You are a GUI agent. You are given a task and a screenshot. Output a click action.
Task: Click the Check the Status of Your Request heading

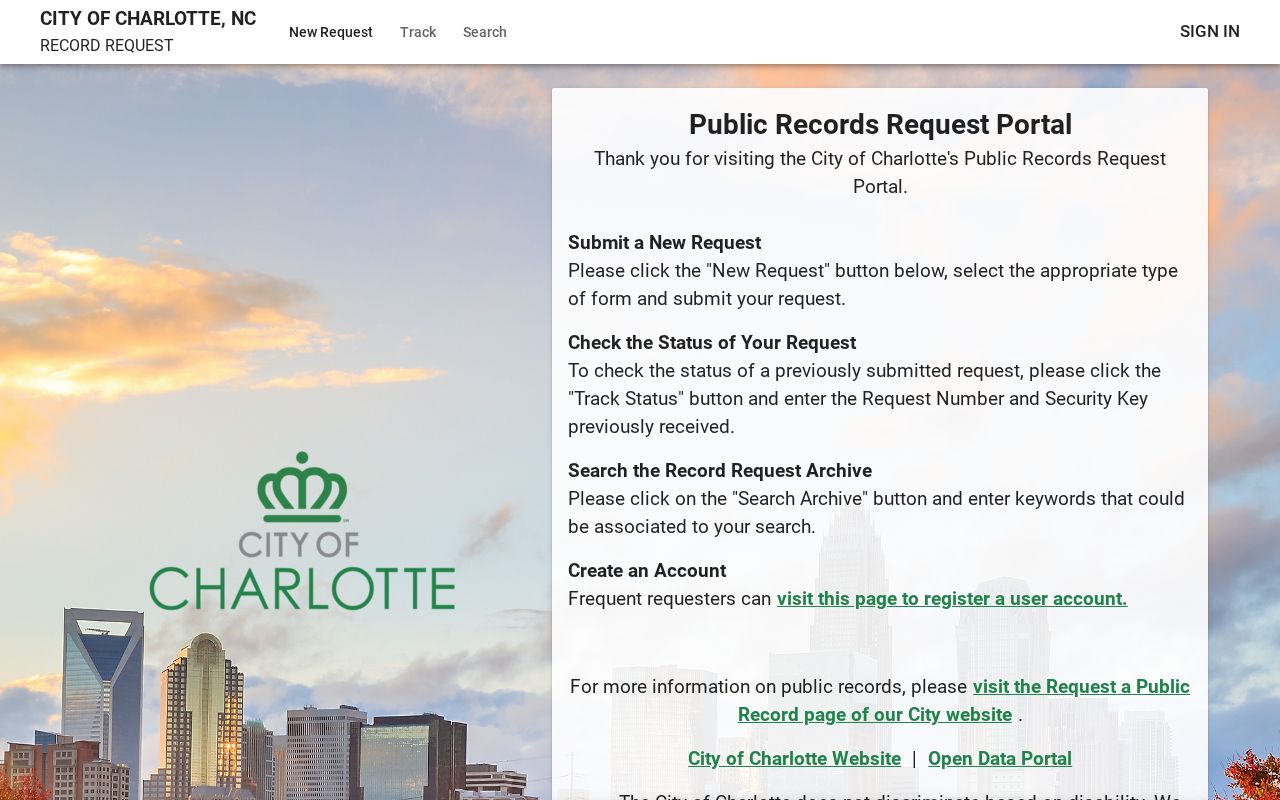(712, 342)
